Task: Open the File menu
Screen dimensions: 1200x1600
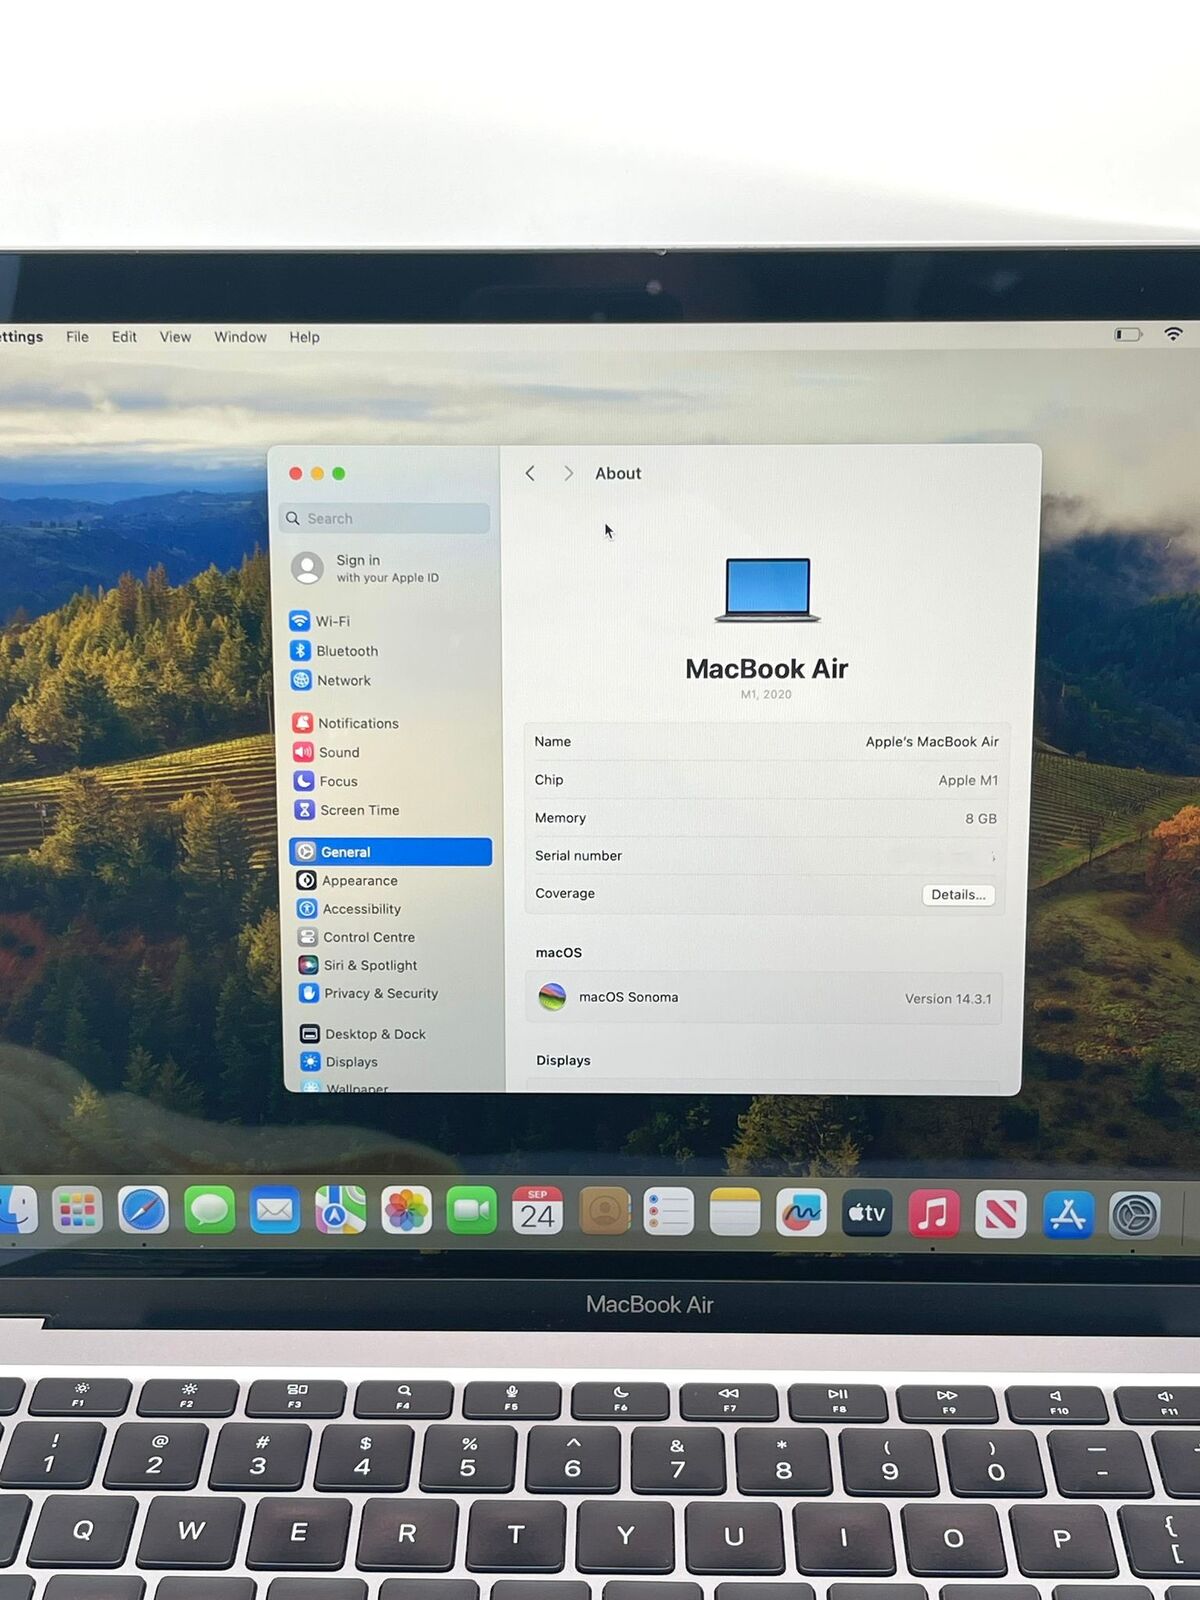Action: coord(77,337)
